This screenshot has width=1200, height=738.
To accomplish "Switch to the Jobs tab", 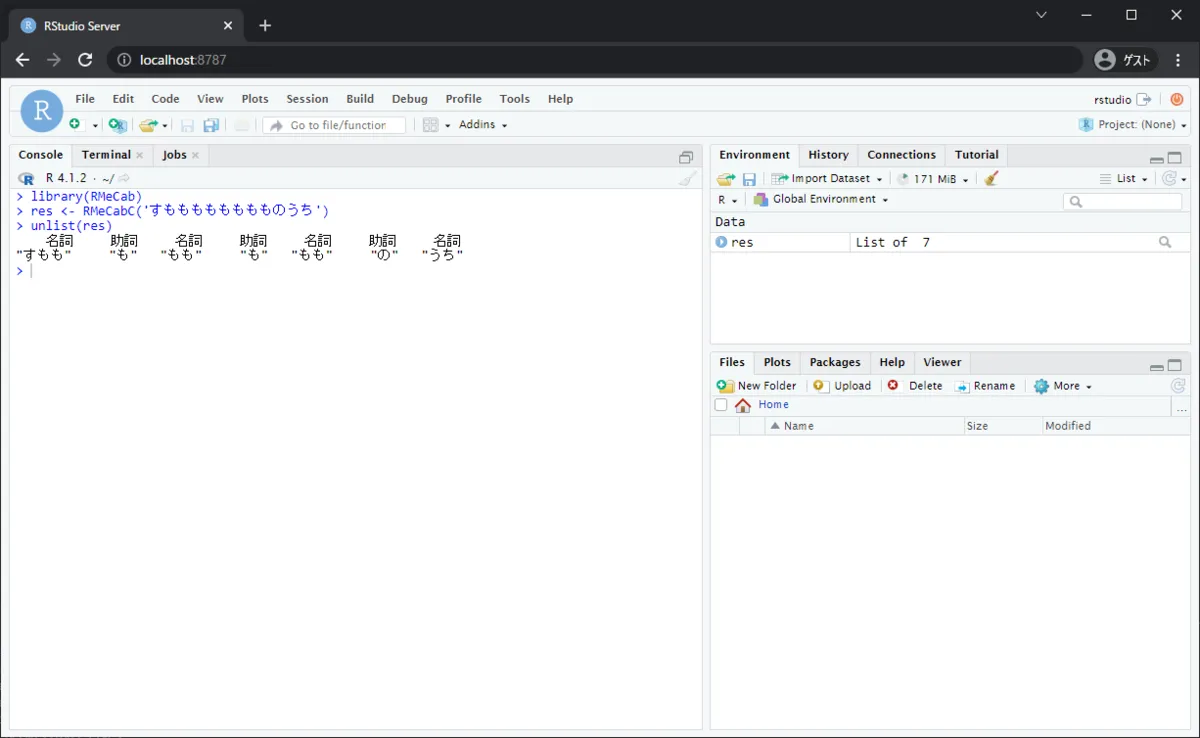I will (174, 155).
